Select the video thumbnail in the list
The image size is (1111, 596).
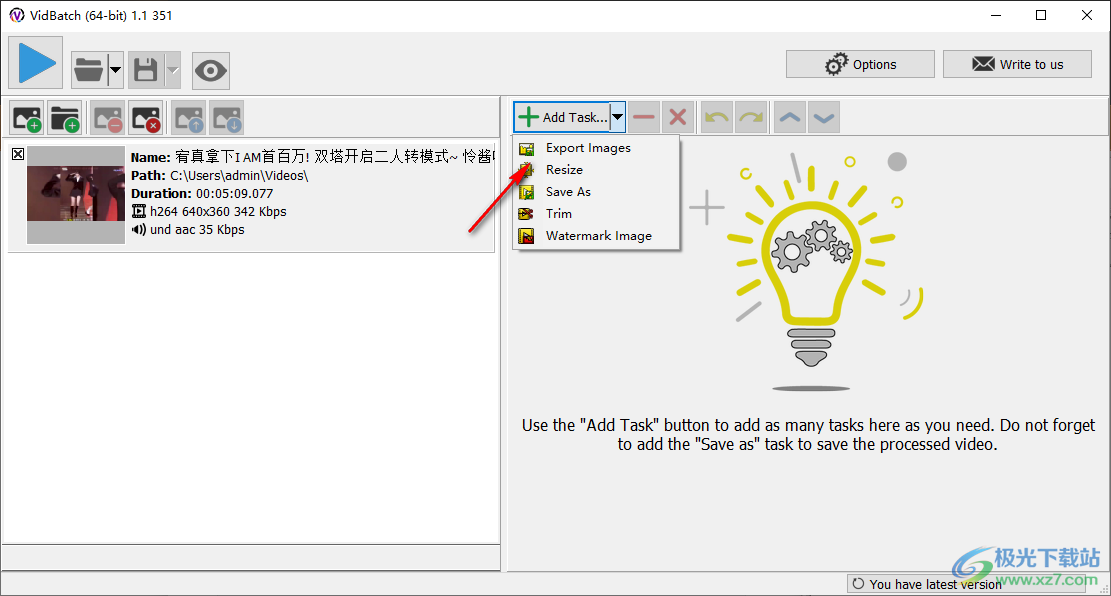point(76,194)
